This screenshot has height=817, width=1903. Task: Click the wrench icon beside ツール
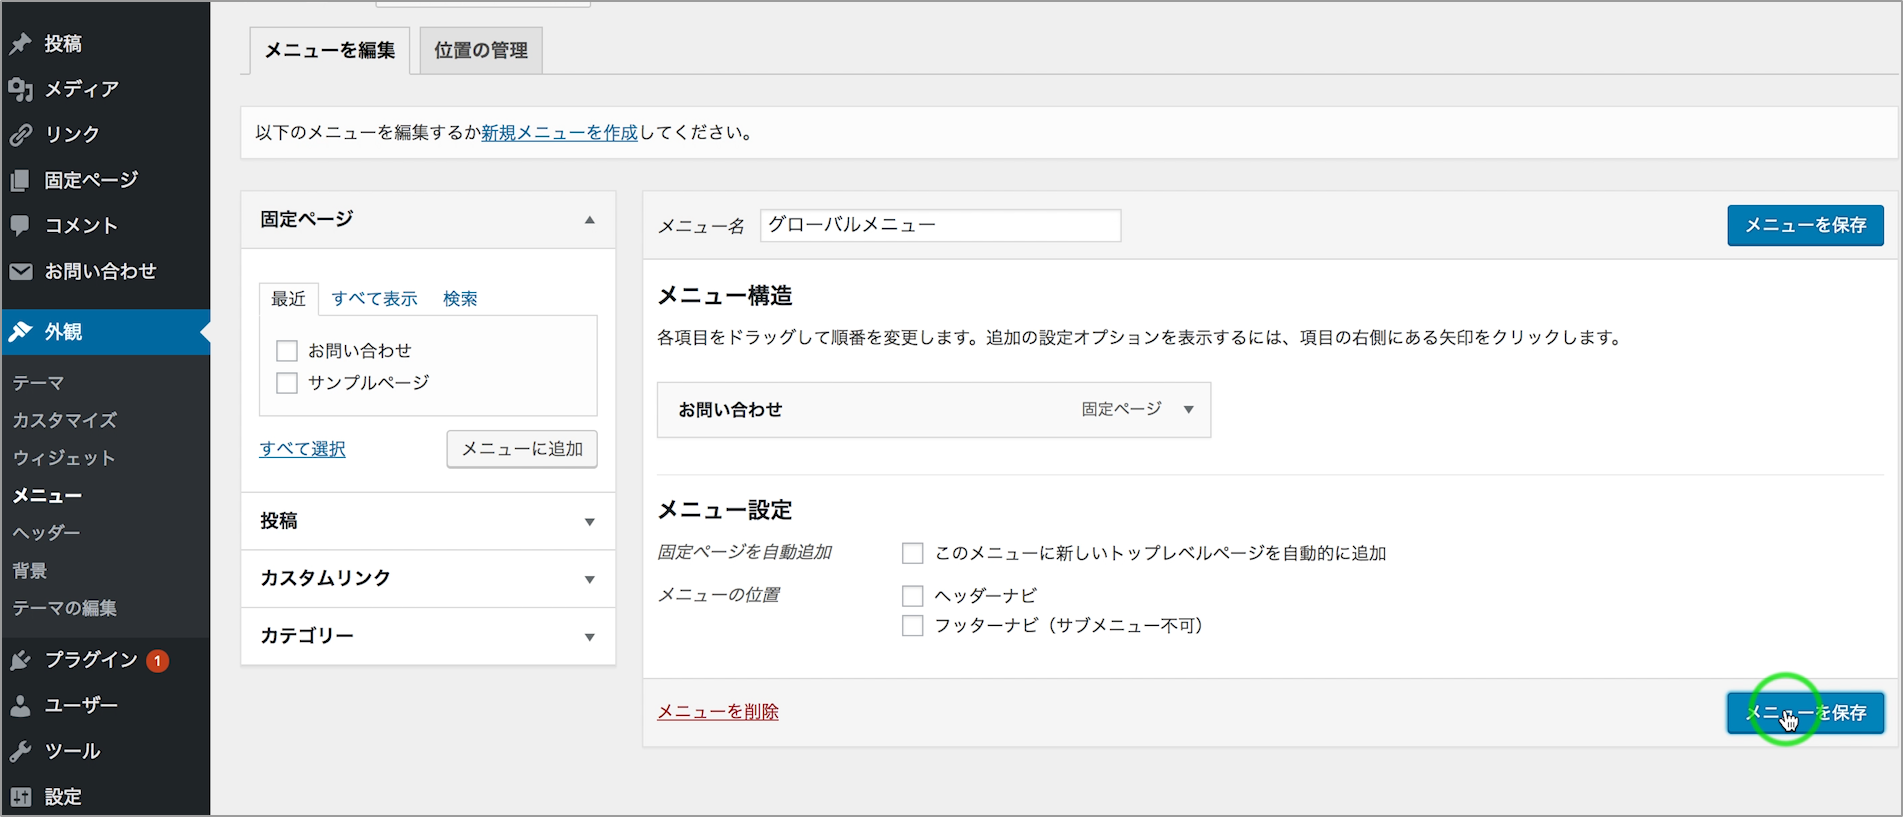21,751
